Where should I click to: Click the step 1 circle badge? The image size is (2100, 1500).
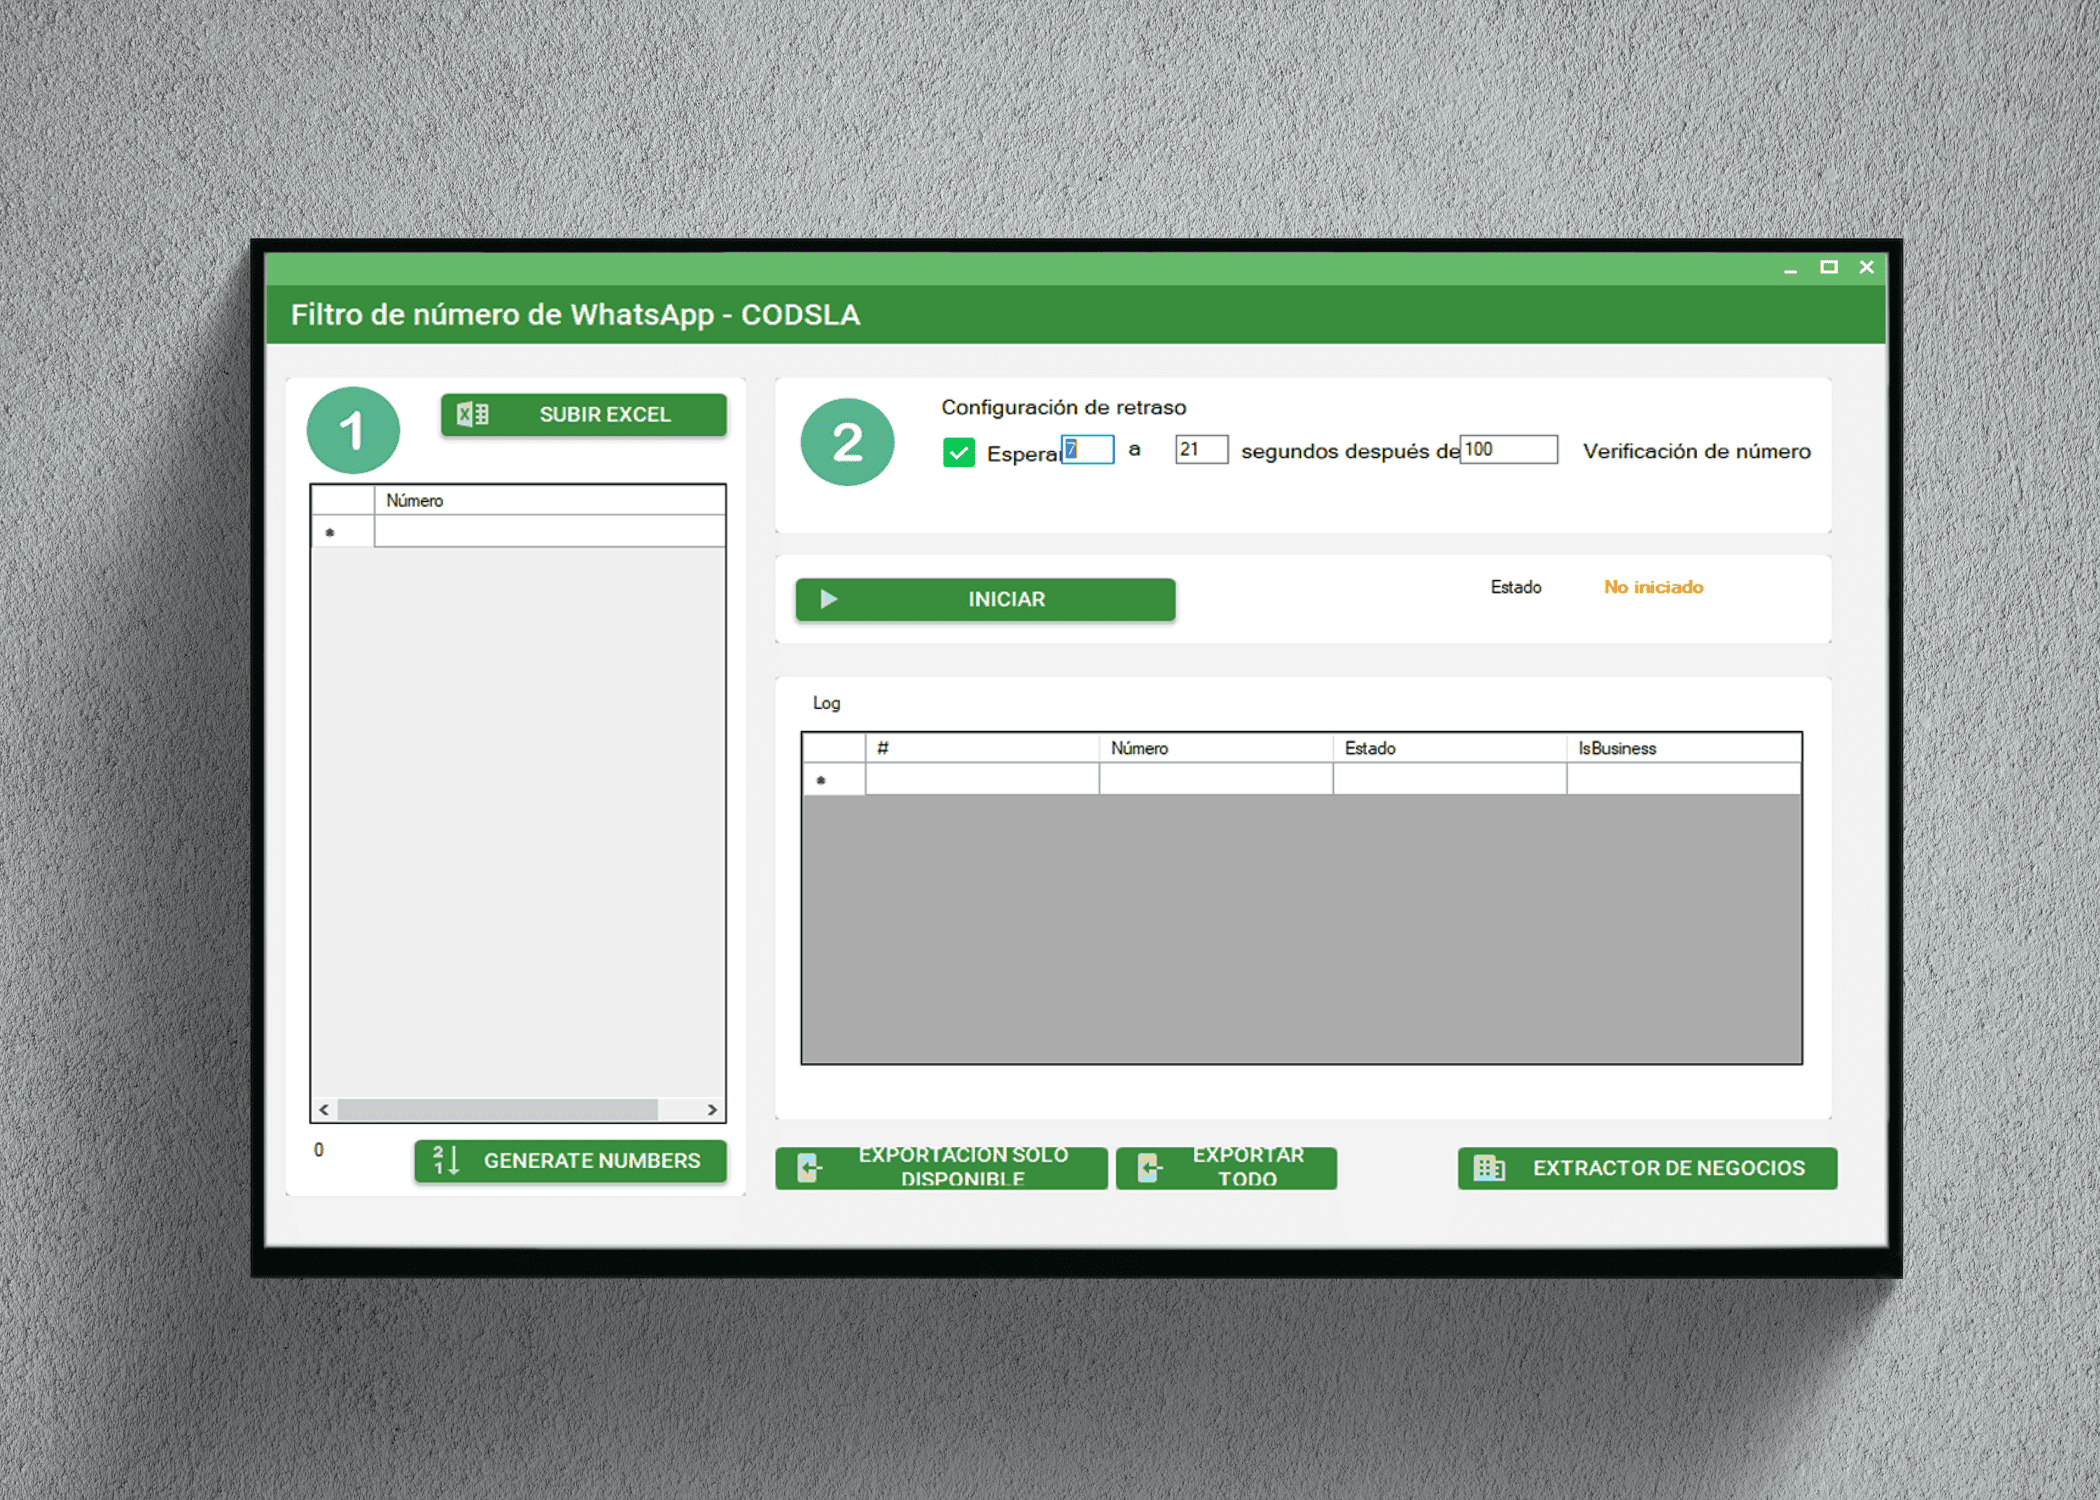point(353,431)
